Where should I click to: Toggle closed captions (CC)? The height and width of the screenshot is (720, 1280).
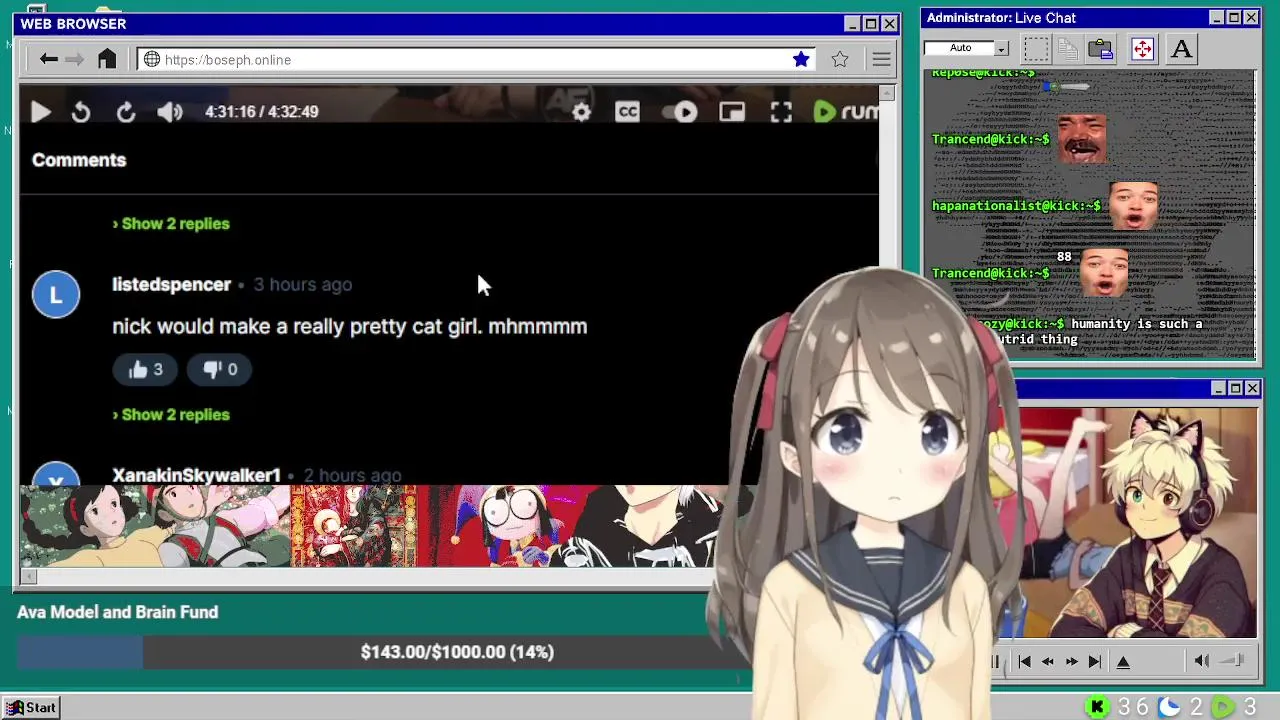tap(627, 112)
